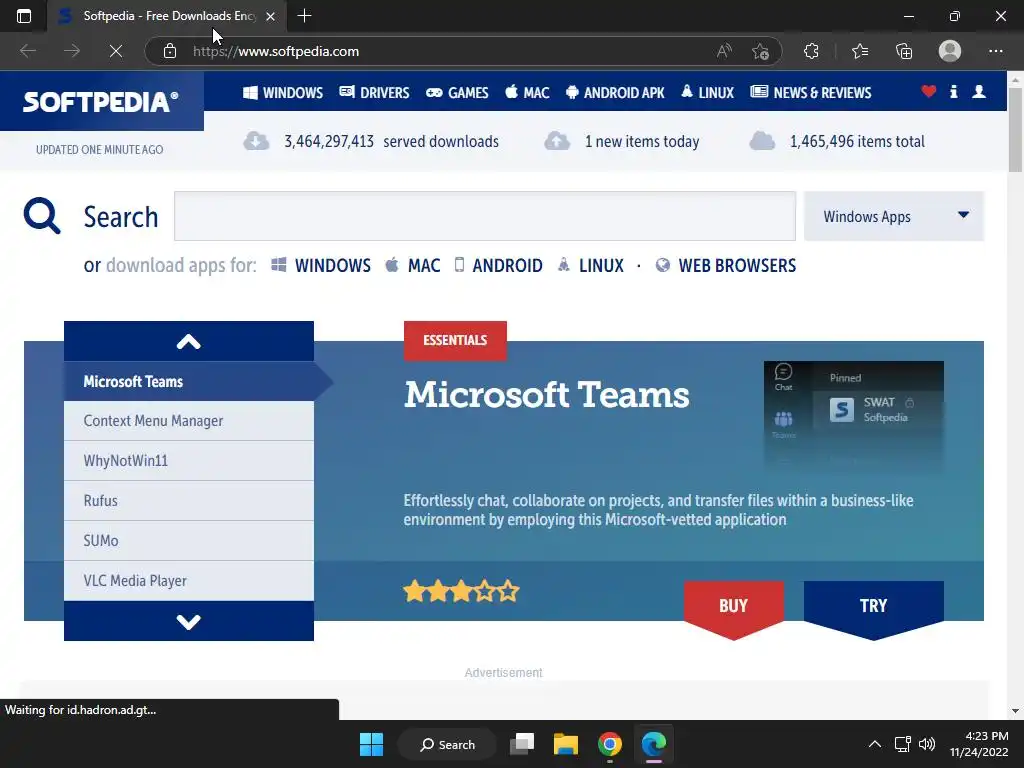Go to Softpedia home via logo
The image size is (1024, 768).
[101, 101]
